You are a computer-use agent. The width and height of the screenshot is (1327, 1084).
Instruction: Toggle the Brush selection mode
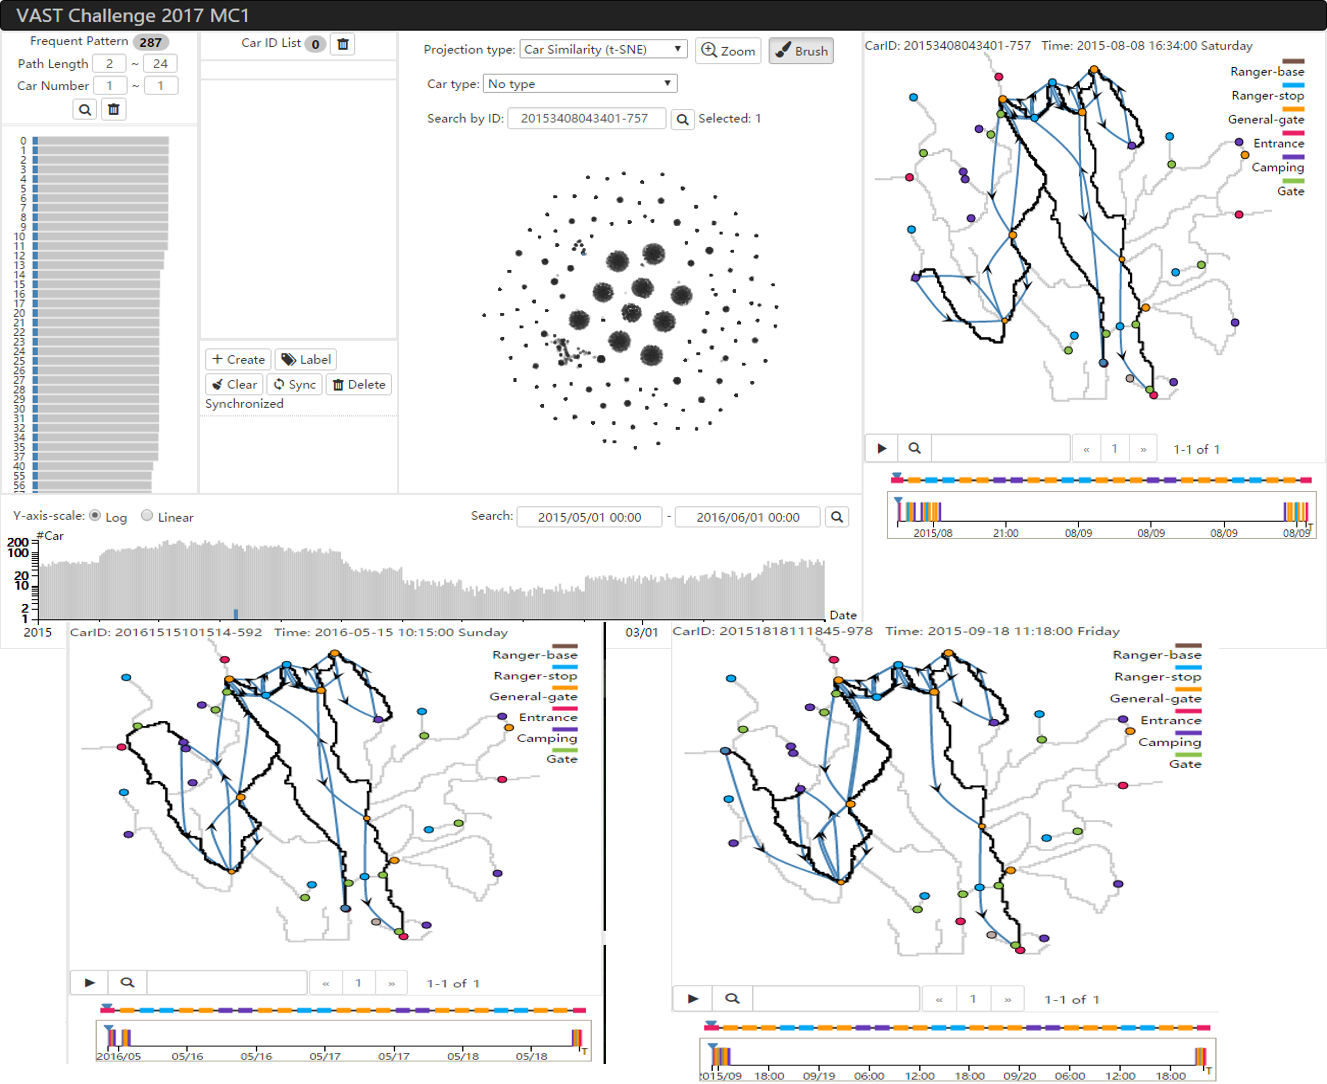[801, 51]
